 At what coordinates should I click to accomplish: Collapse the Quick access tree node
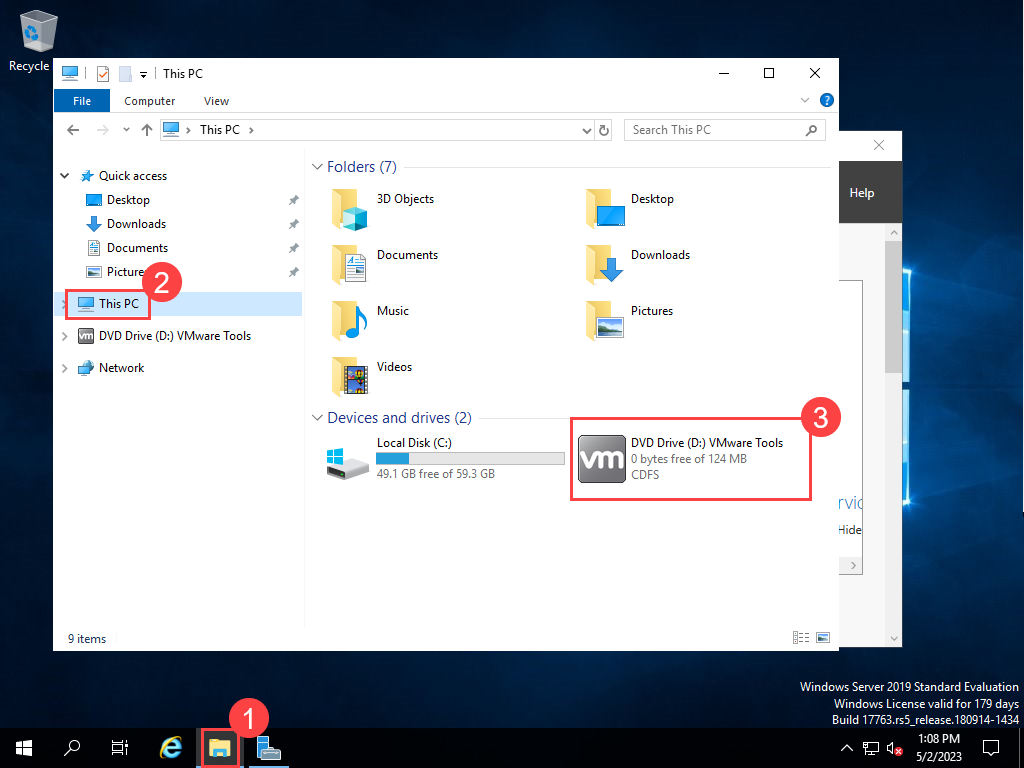[x=65, y=176]
